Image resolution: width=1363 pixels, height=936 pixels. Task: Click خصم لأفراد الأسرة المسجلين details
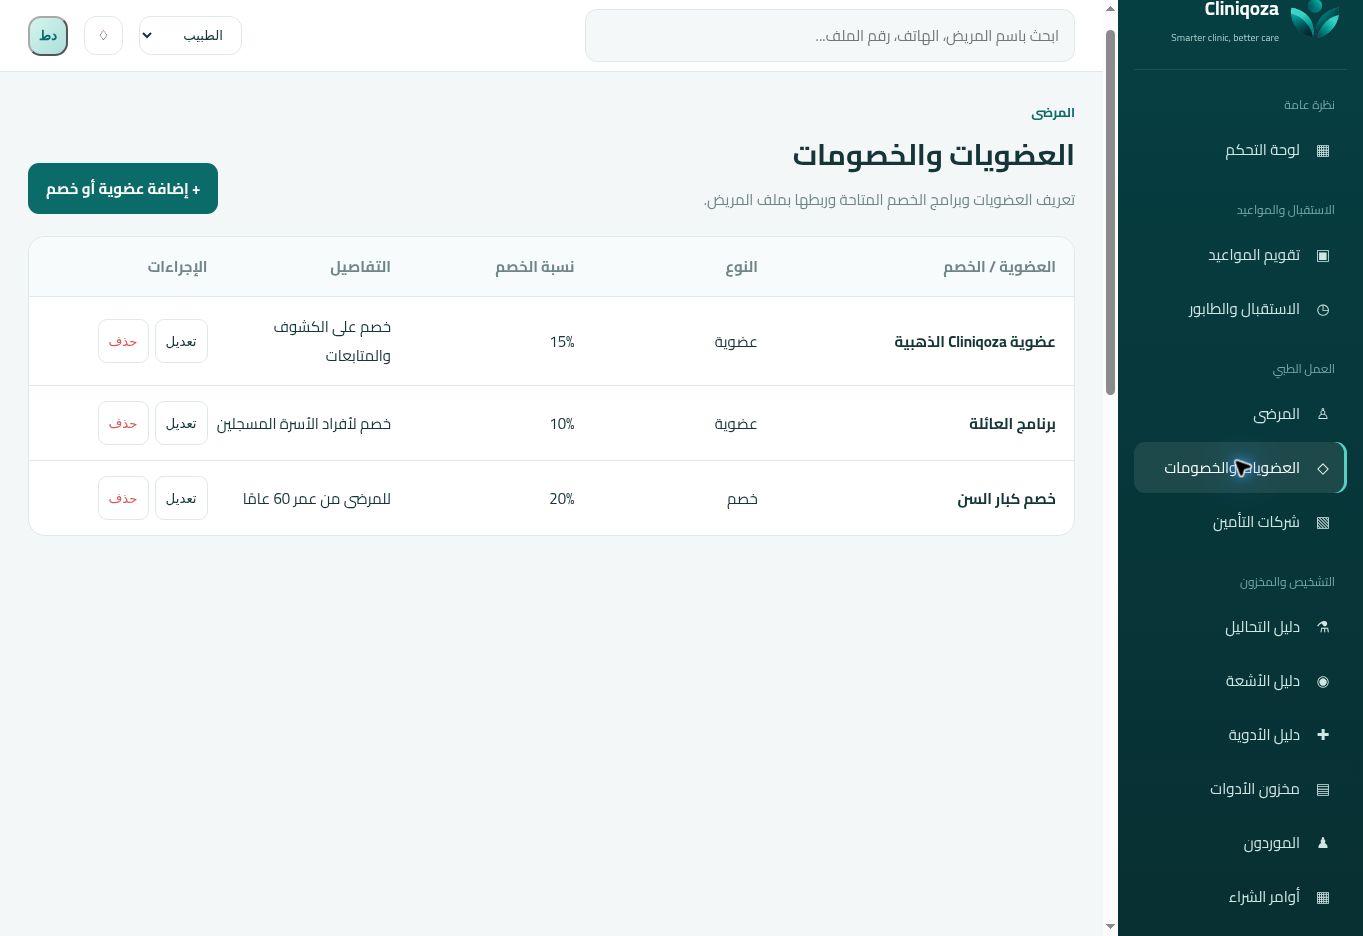tap(304, 424)
